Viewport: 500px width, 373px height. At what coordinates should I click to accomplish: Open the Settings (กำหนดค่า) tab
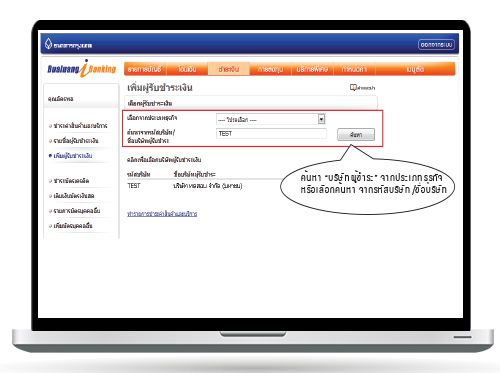click(x=354, y=69)
